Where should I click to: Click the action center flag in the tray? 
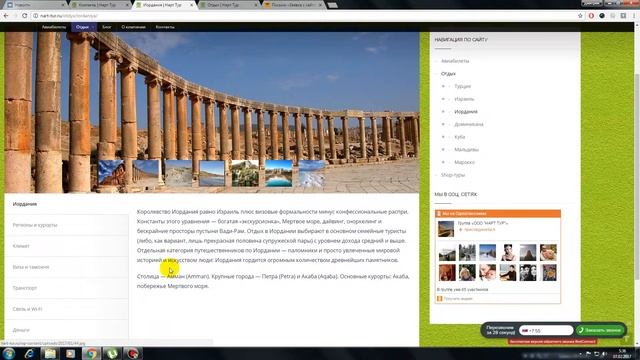click(x=588, y=354)
